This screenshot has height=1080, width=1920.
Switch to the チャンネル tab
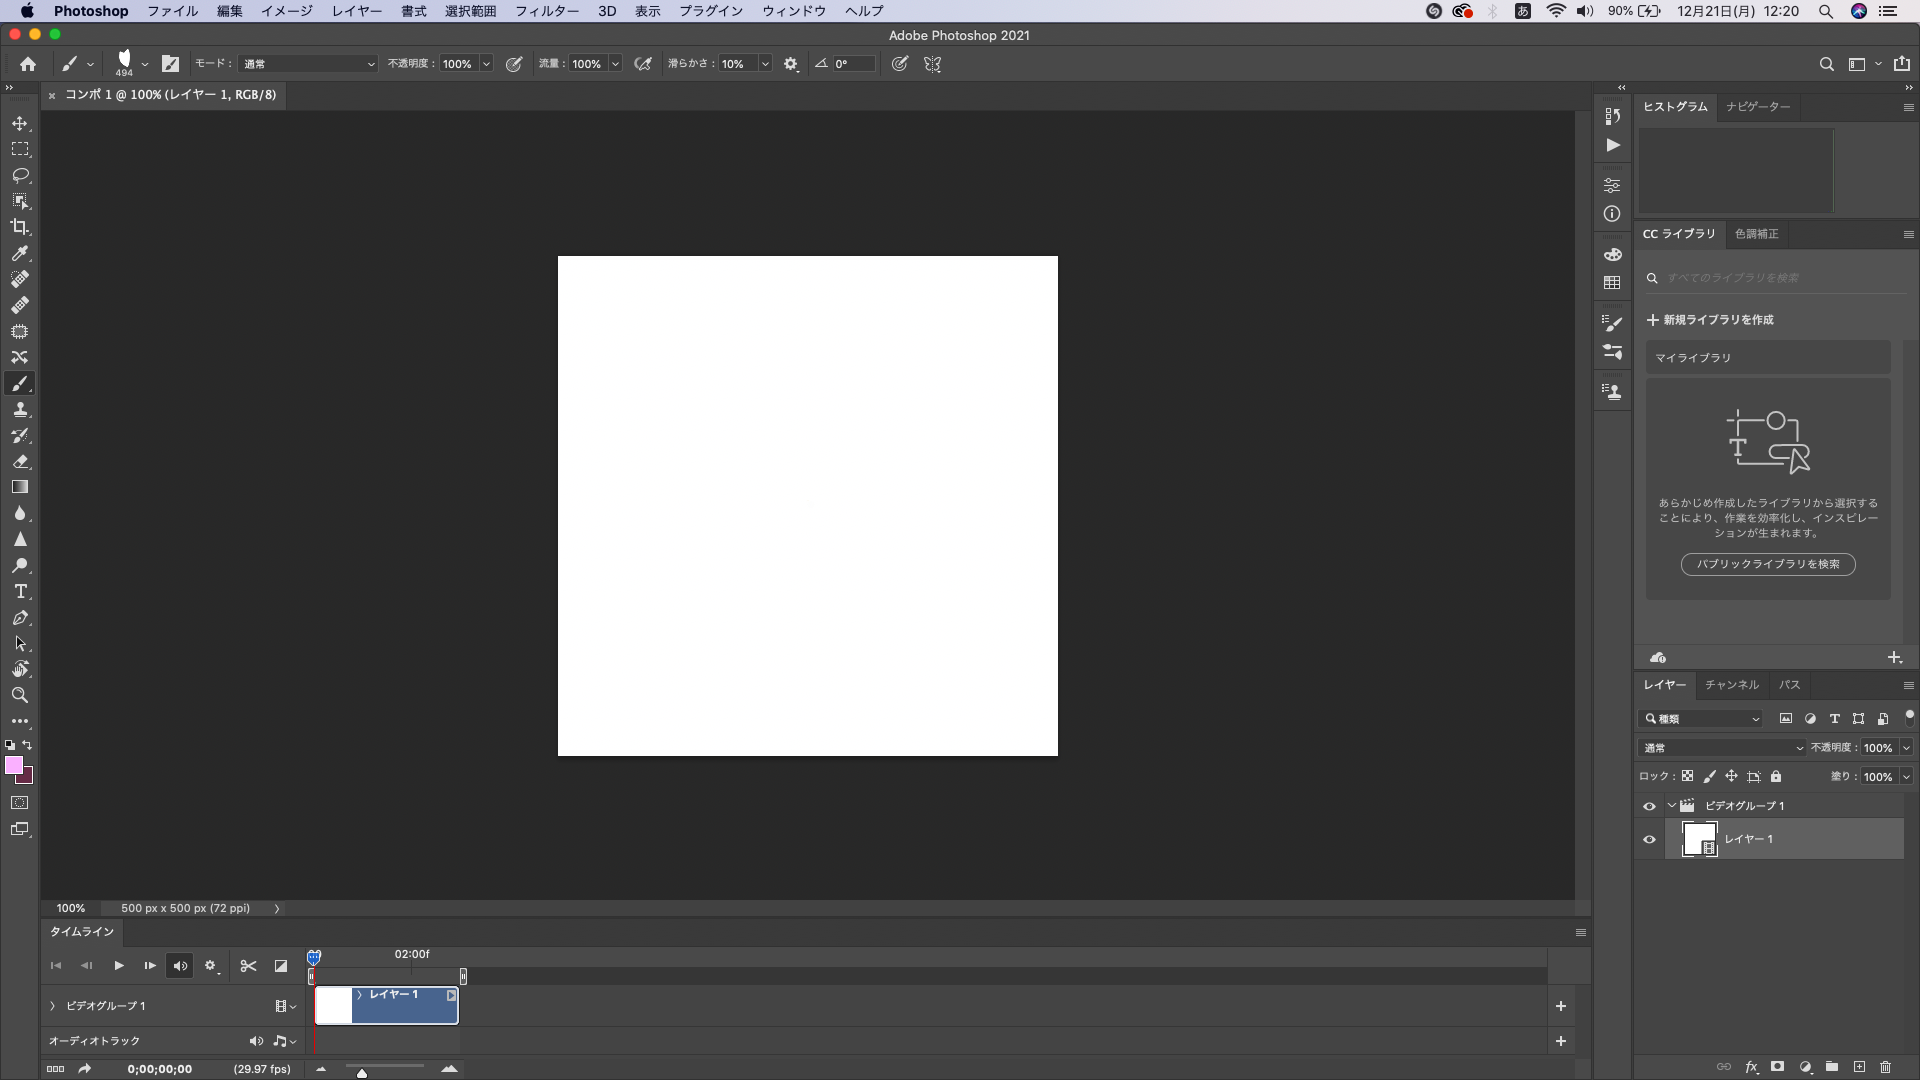click(1731, 685)
